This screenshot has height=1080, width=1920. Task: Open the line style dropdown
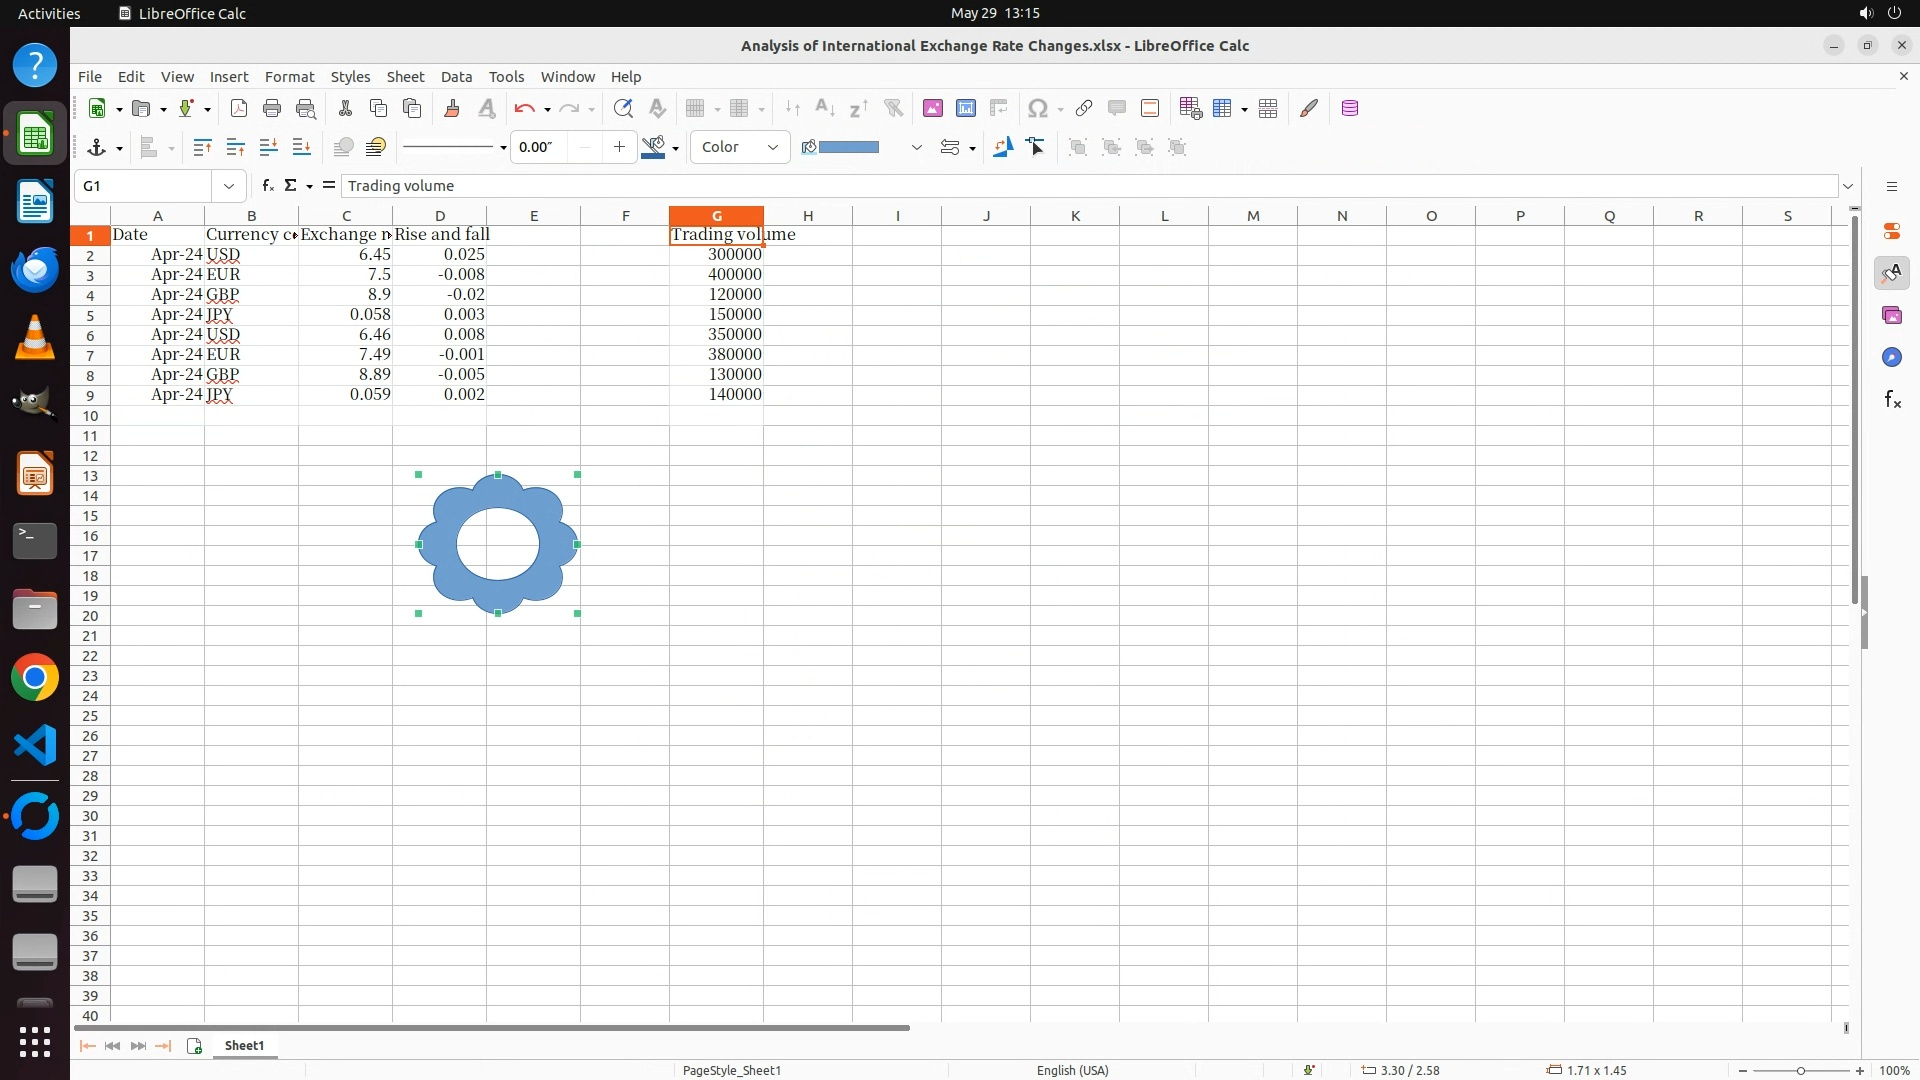[502, 148]
